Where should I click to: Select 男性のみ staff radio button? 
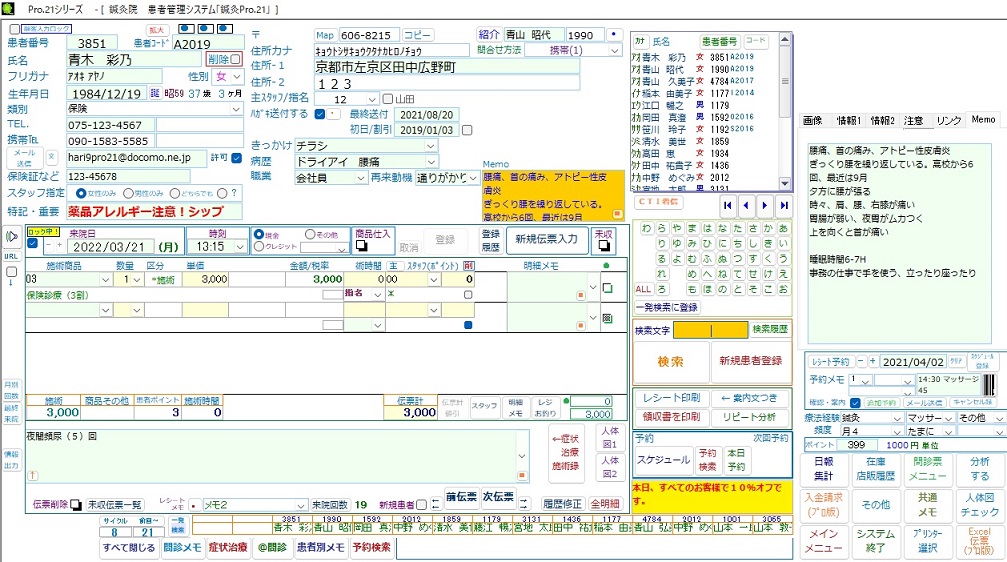coord(128,193)
